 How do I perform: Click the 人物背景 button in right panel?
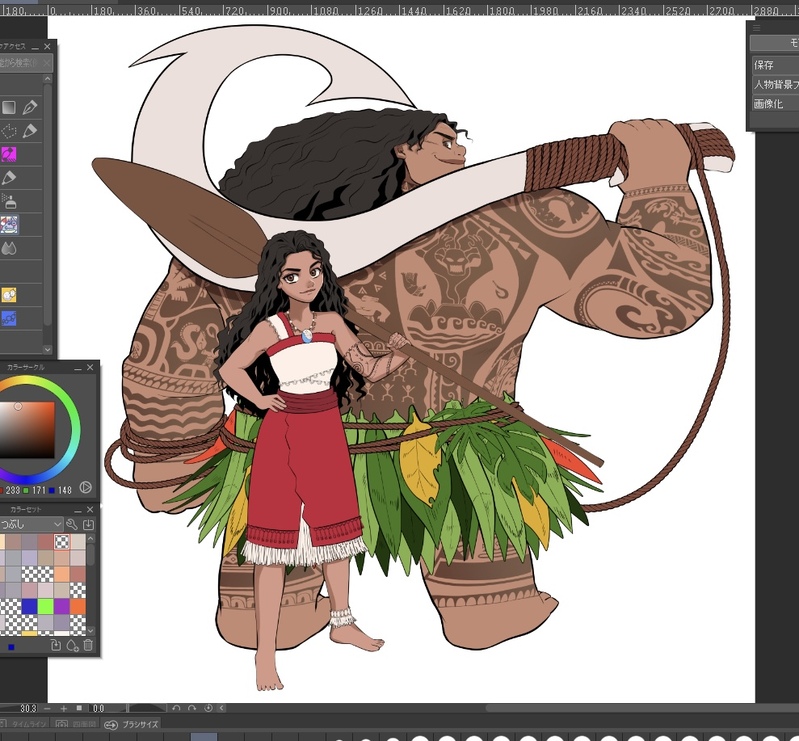(775, 84)
